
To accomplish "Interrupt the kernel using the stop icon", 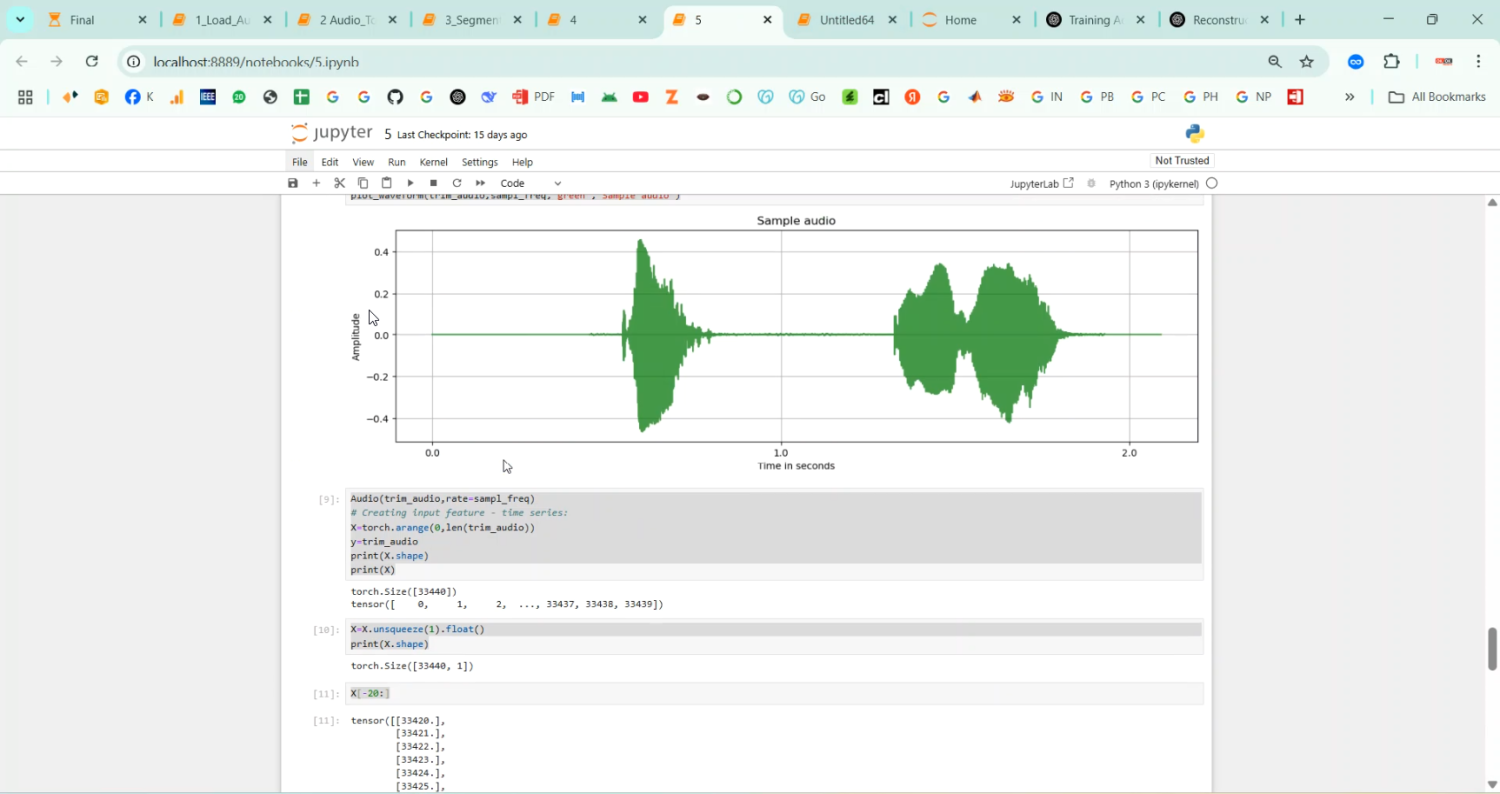I will pyautogui.click(x=433, y=183).
